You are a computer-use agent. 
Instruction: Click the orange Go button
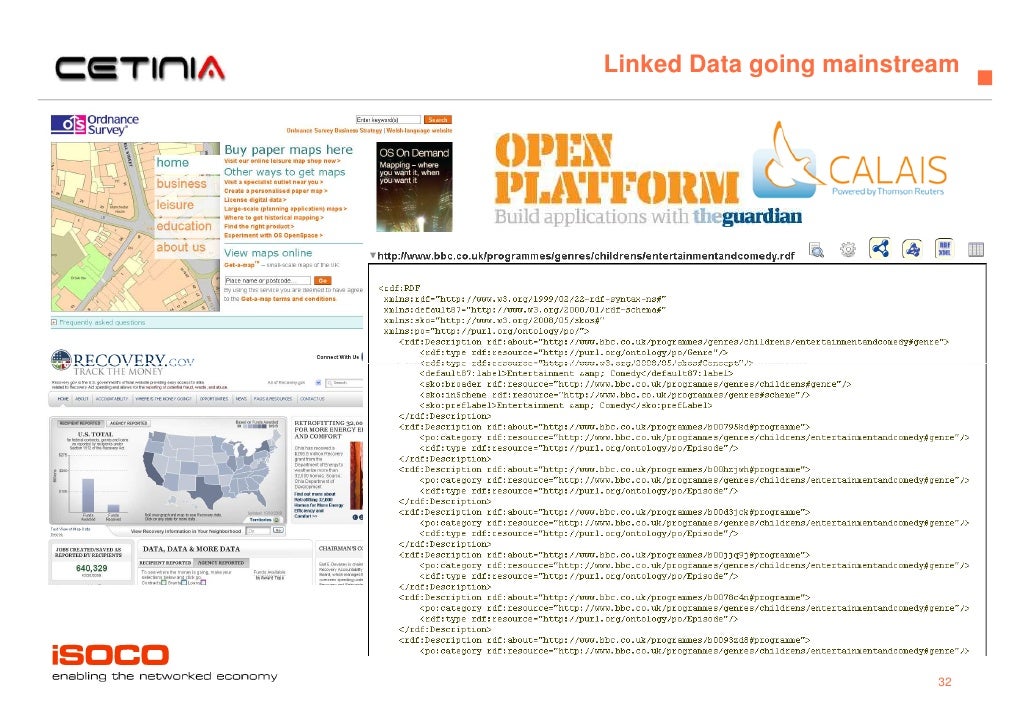coord(323,281)
